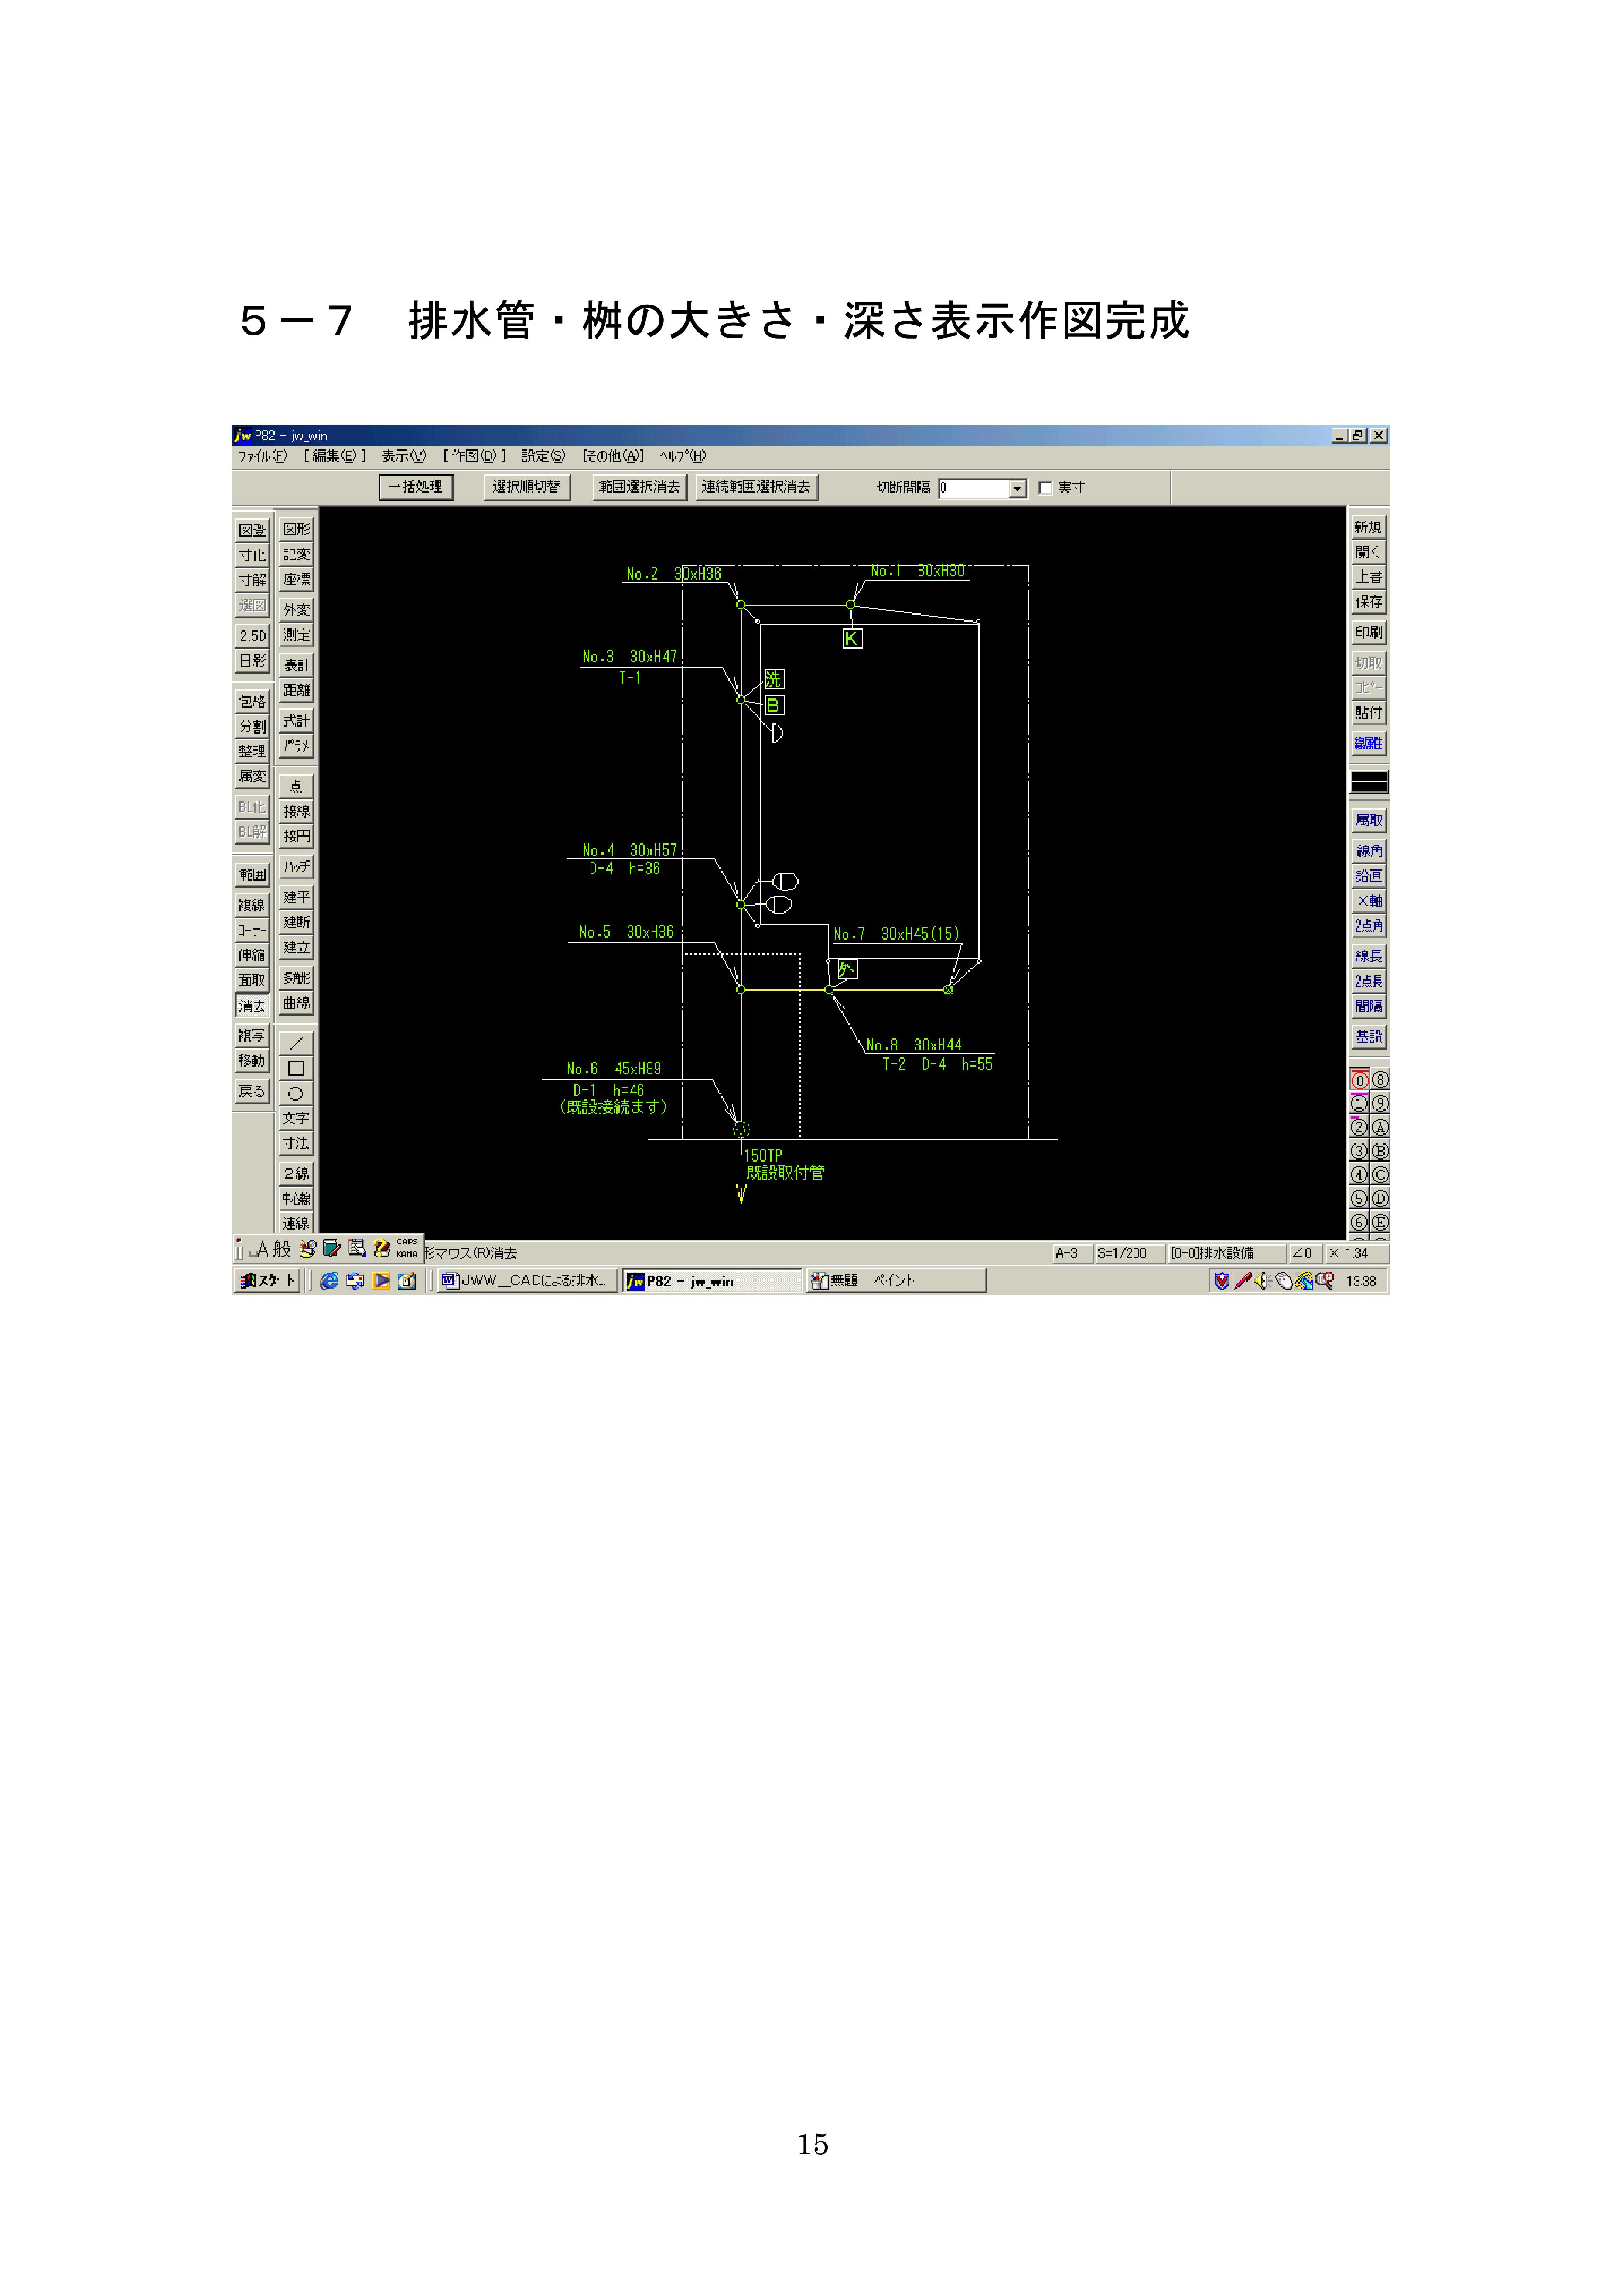Open the [編集(E)] menu

[335, 456]
